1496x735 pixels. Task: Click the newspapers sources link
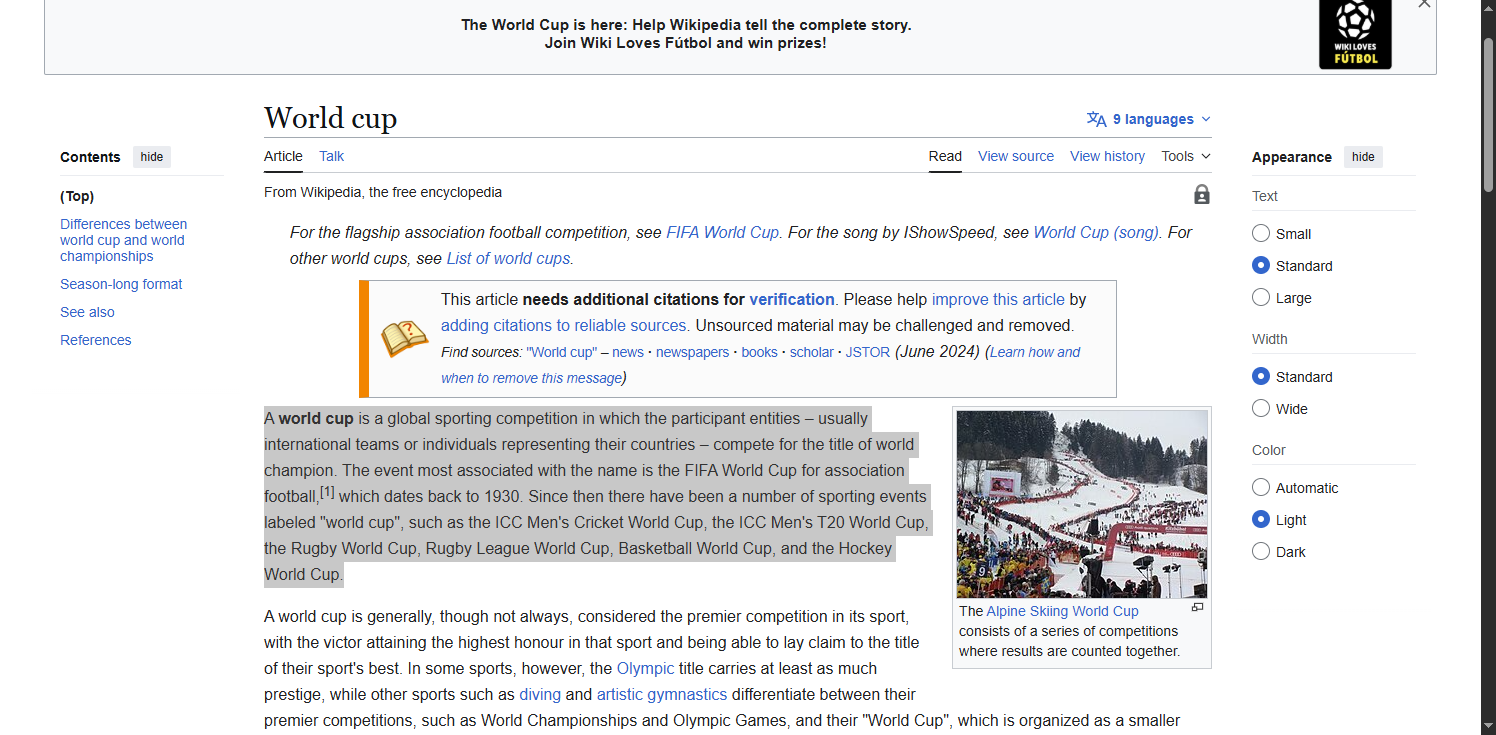tap(692, 352)
